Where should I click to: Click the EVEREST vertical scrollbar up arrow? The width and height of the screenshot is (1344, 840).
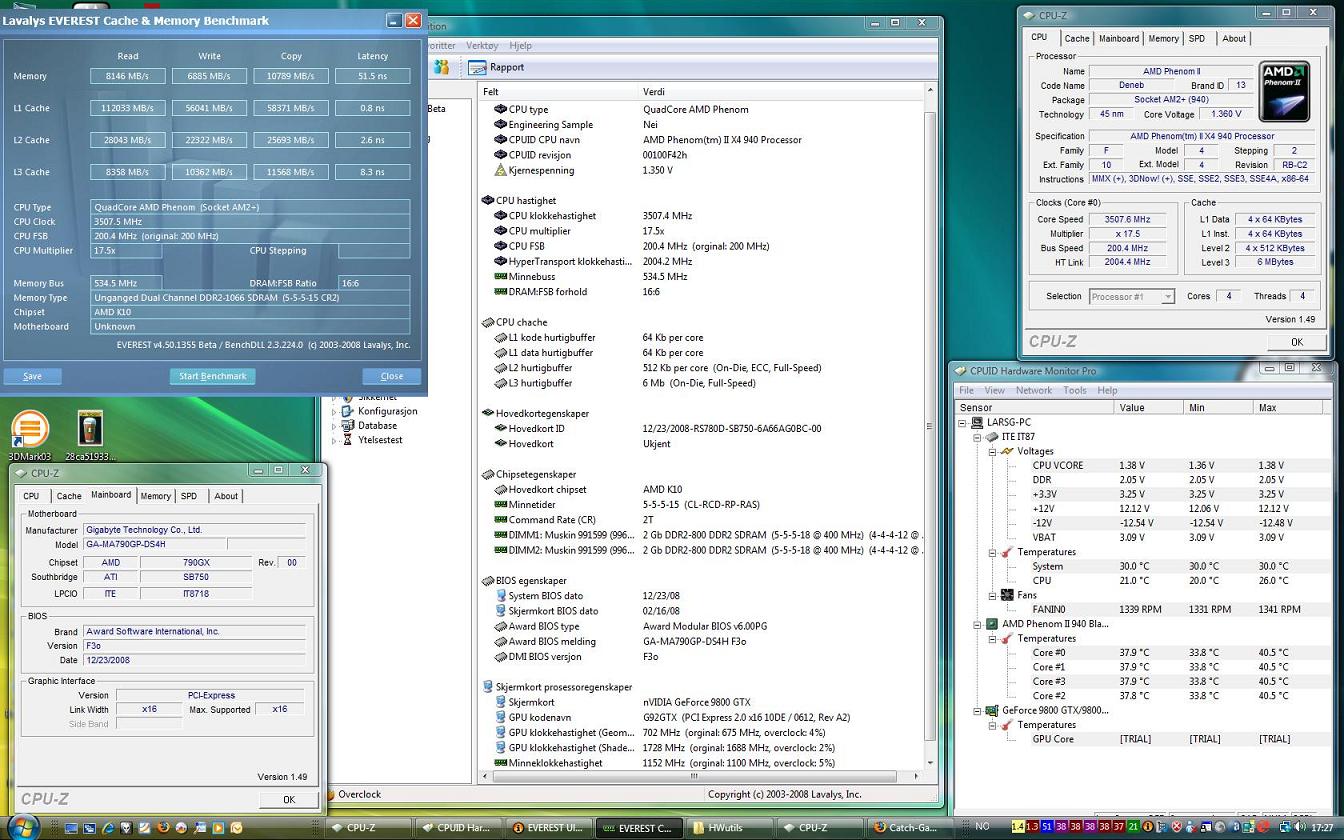coord(929,90)
